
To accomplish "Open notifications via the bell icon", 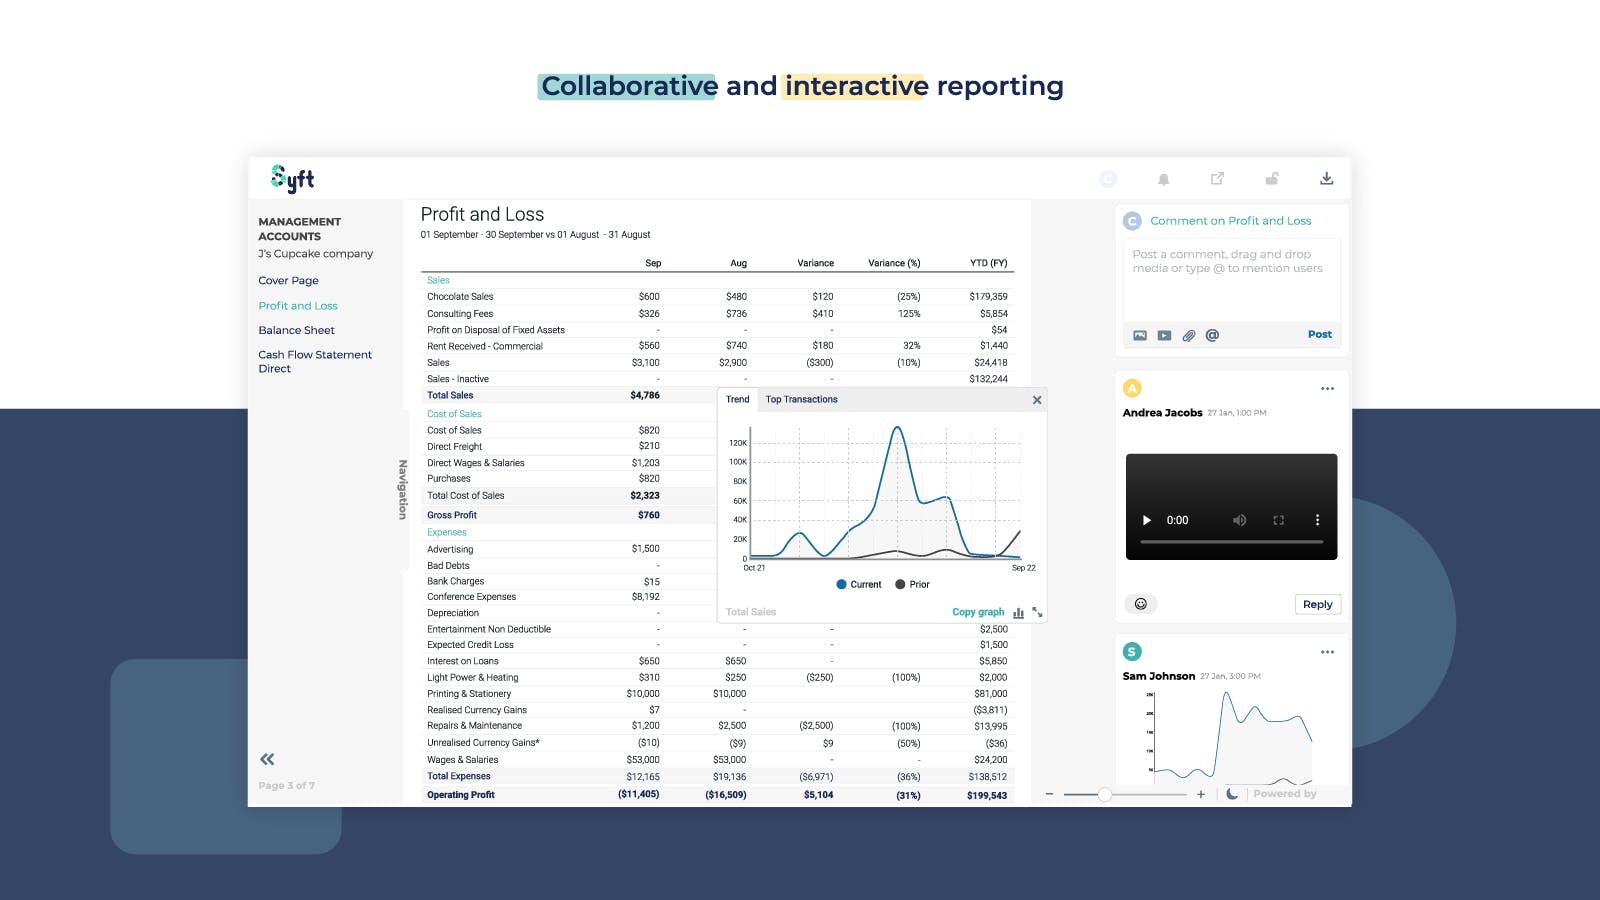I will pos(1164,178).
